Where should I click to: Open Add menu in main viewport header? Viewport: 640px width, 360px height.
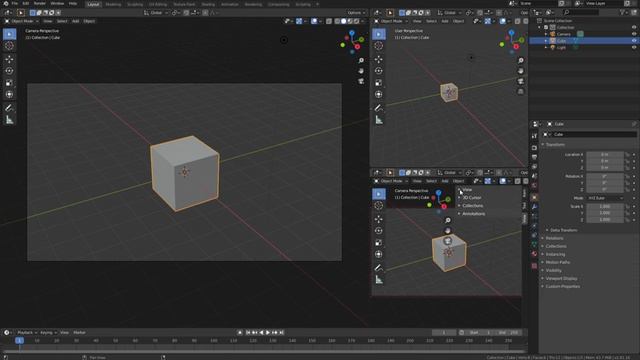pos(76,21)
